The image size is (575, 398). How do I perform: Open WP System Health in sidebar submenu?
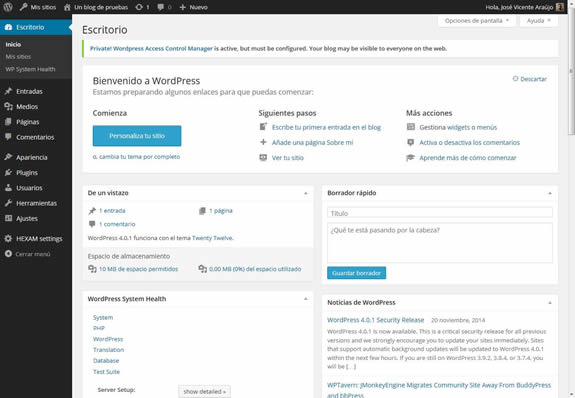coord(30,69)
